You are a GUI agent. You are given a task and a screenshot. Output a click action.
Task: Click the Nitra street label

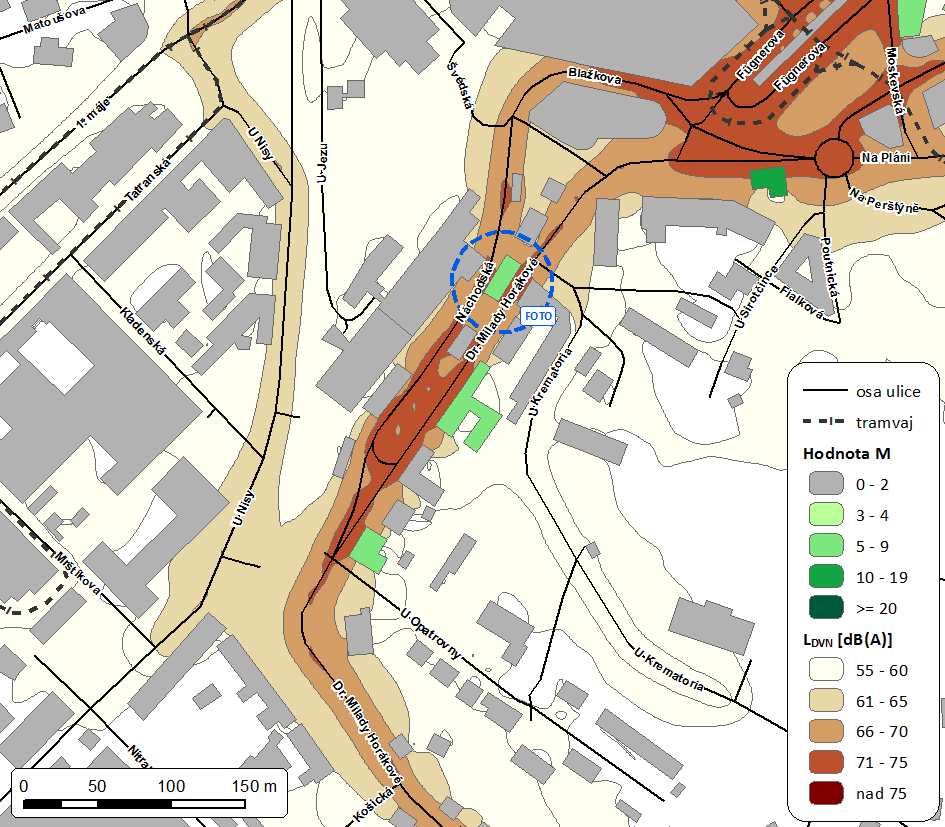click(x=142, y=757)
